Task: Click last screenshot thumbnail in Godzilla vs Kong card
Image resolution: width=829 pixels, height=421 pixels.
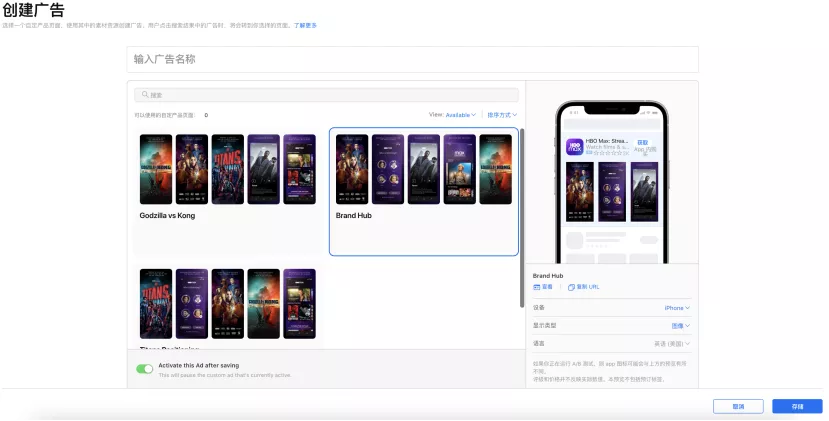Action: [299, 169]
